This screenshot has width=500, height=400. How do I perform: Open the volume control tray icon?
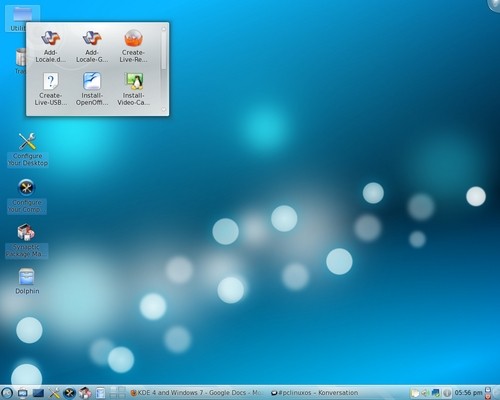[x=425, y=393]
